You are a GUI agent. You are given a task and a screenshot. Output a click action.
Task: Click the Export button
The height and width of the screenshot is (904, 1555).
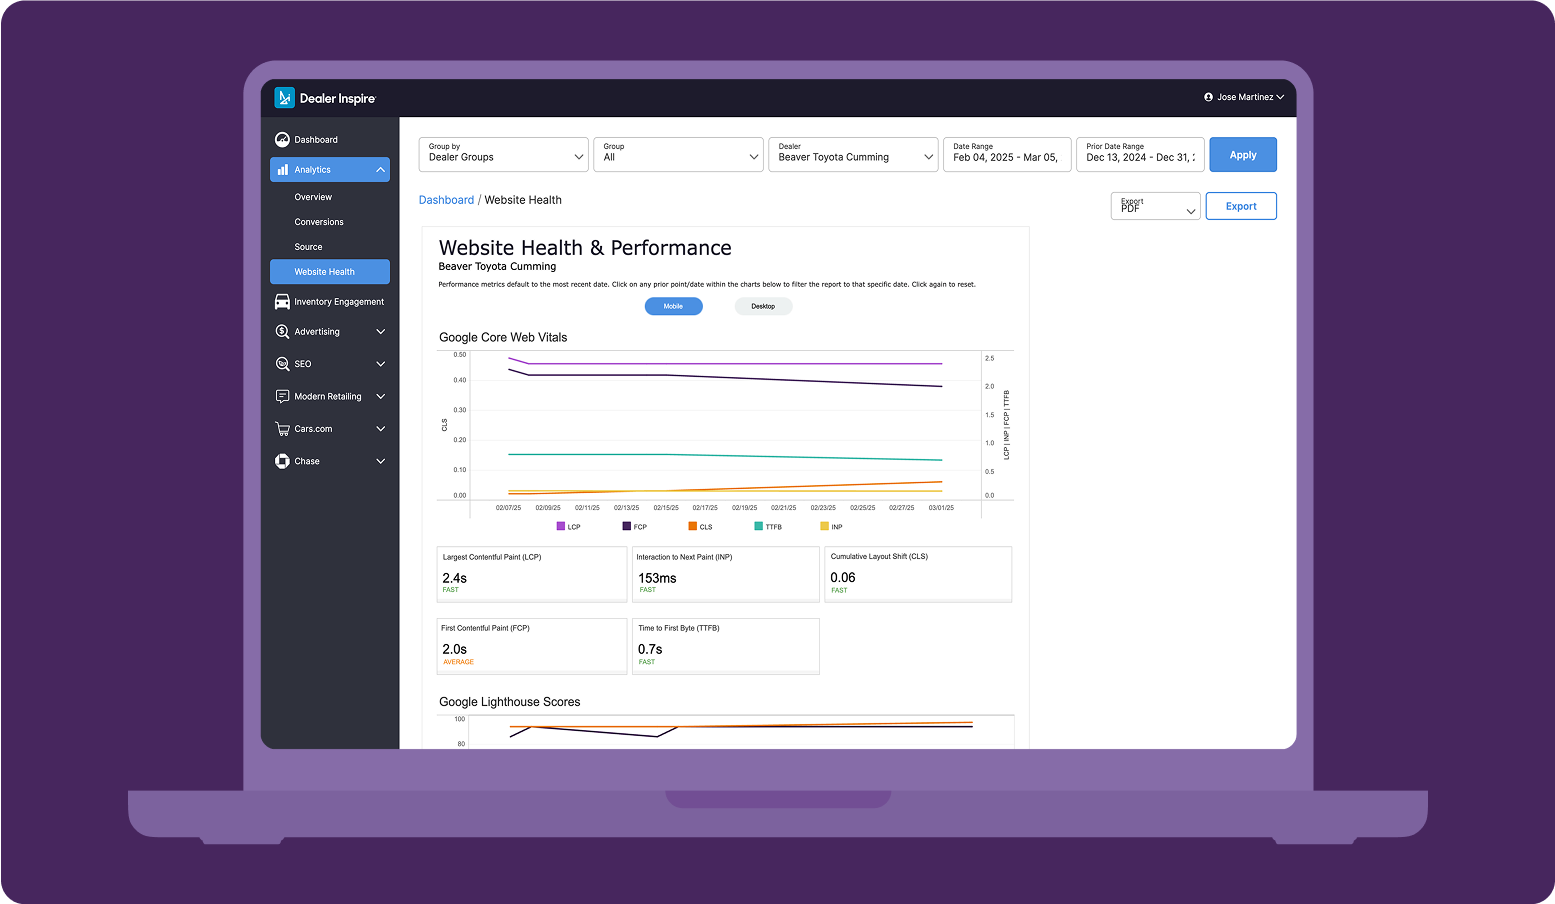[x=1241, y=206]
